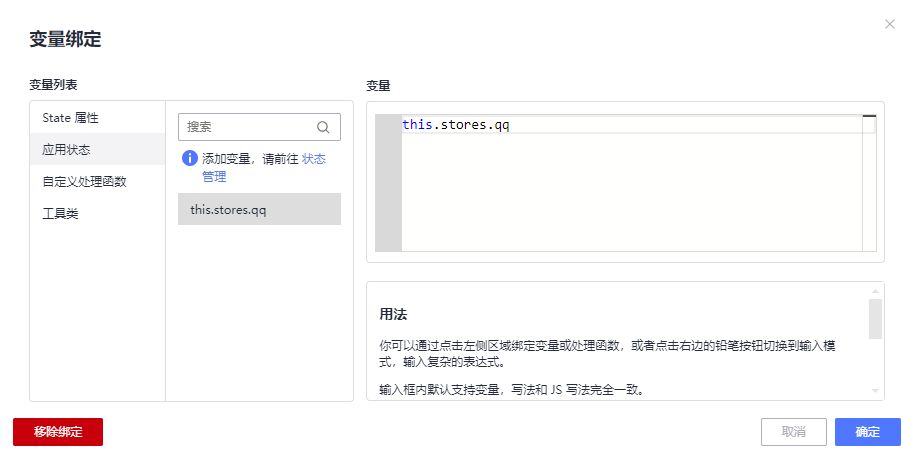913x460 pixels.
Task: Select the 应用状态 category
Action: tap(98, 150)
